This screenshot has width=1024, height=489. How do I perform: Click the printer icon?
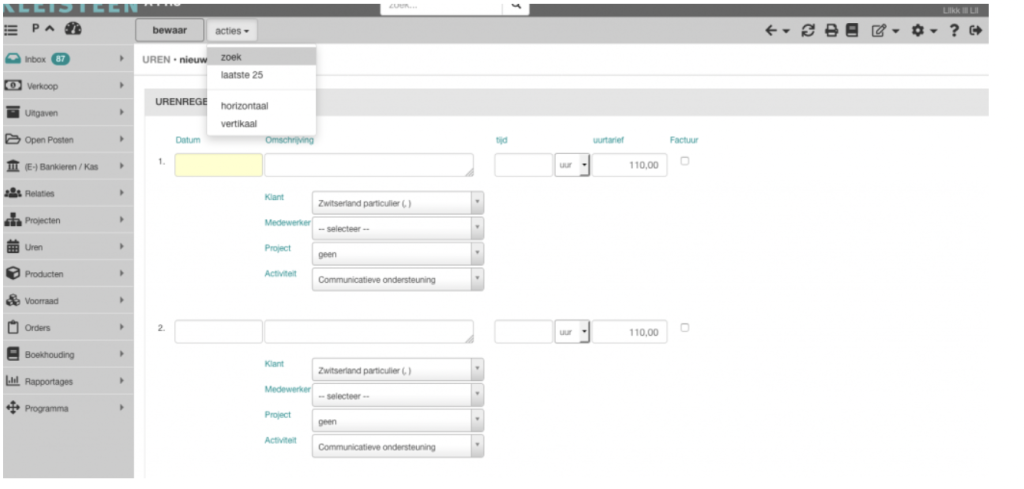(829, 31)
